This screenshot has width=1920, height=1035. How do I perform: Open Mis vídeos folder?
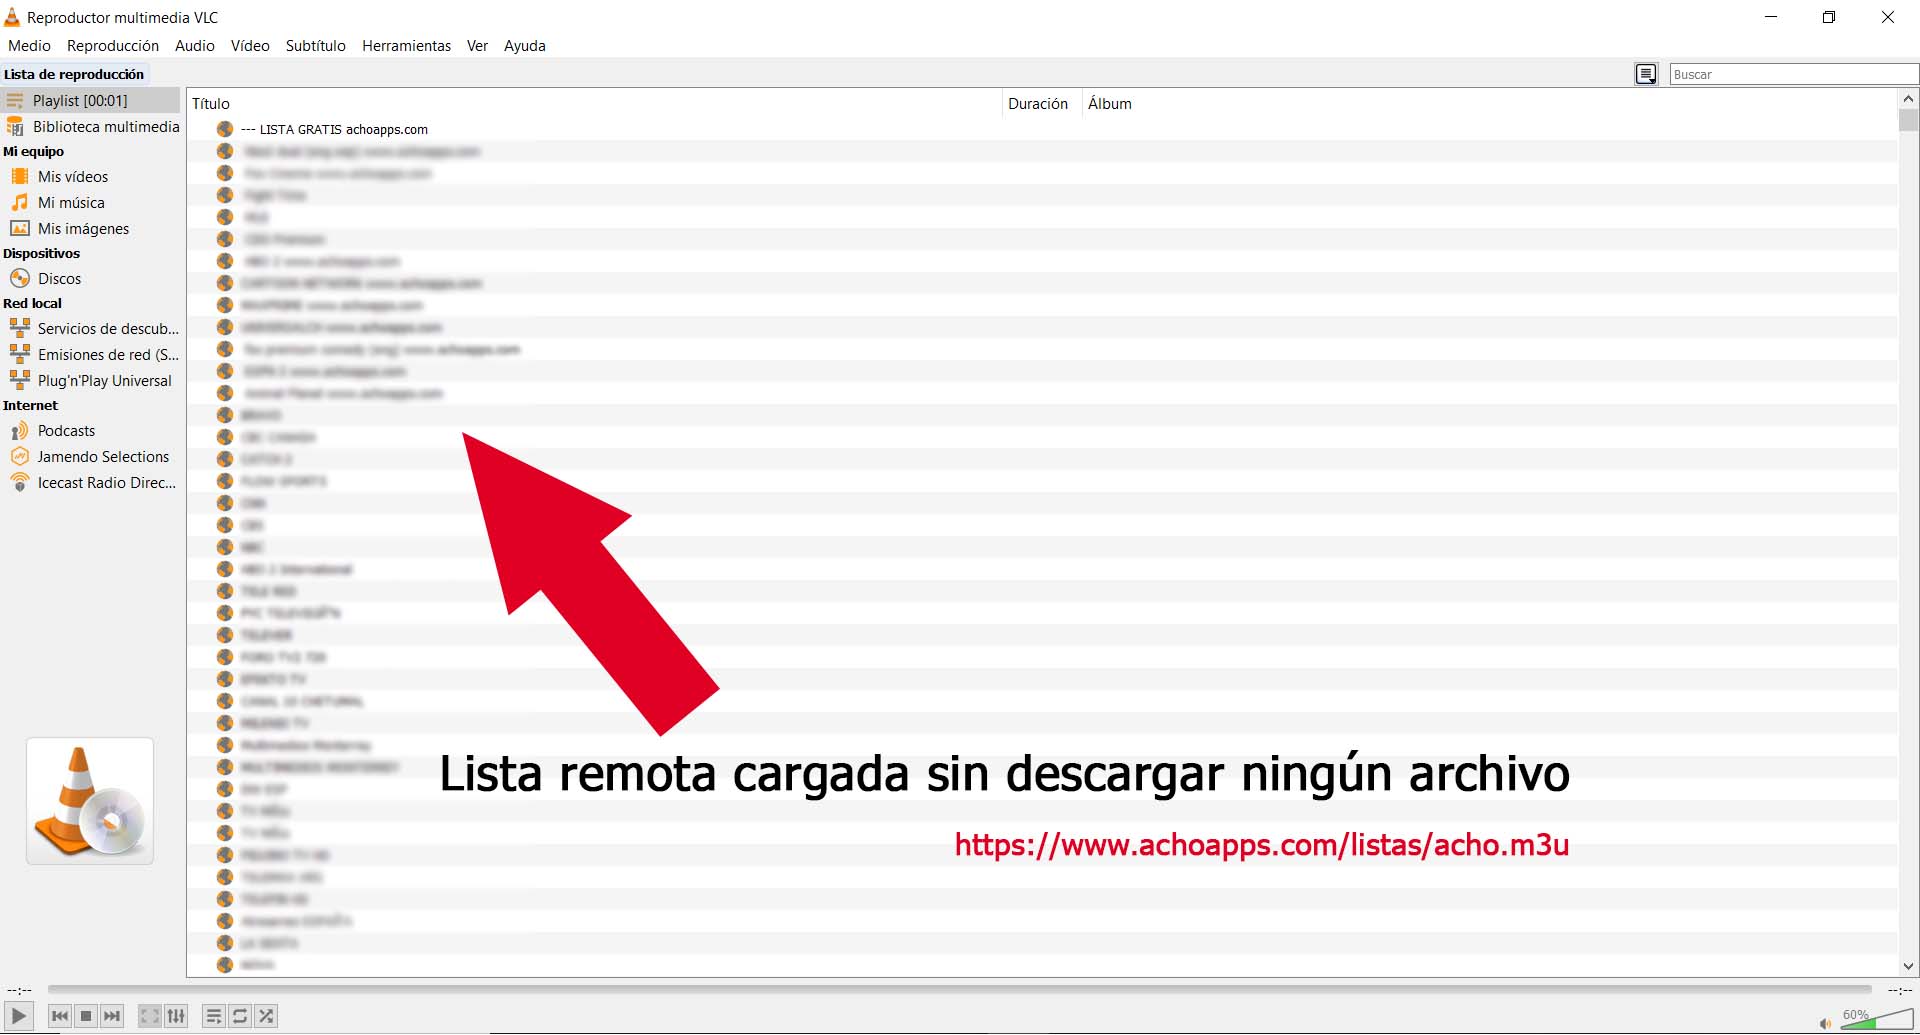pyautogui.click(x=91, y=176)
